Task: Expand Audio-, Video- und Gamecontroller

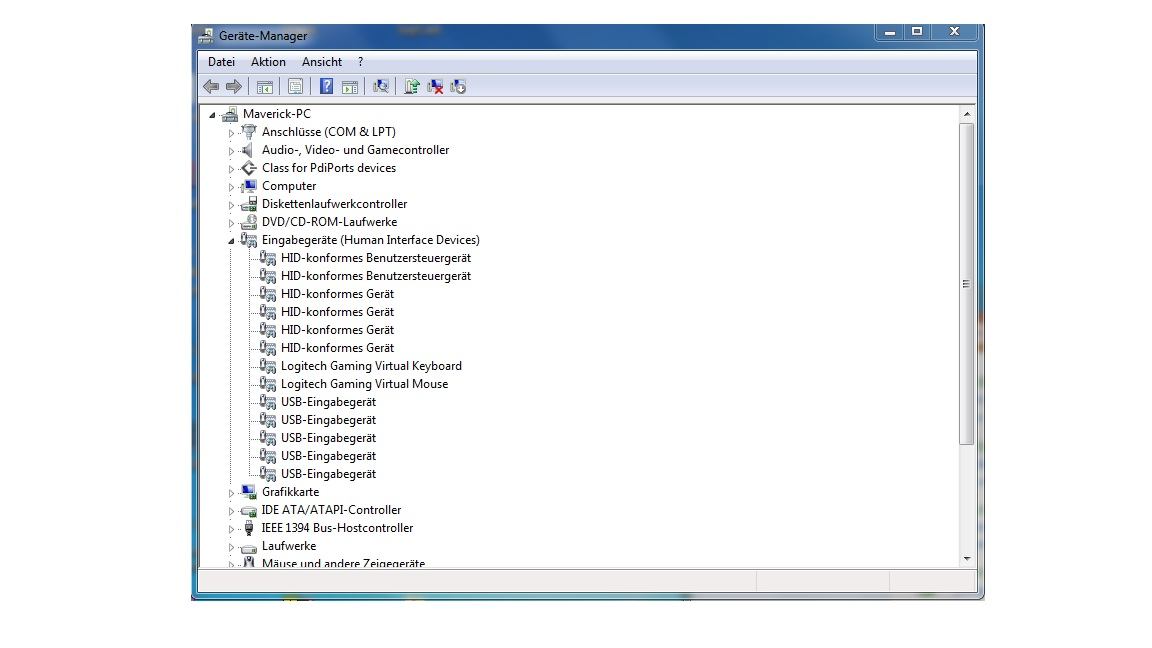Action: coord(231,151)
